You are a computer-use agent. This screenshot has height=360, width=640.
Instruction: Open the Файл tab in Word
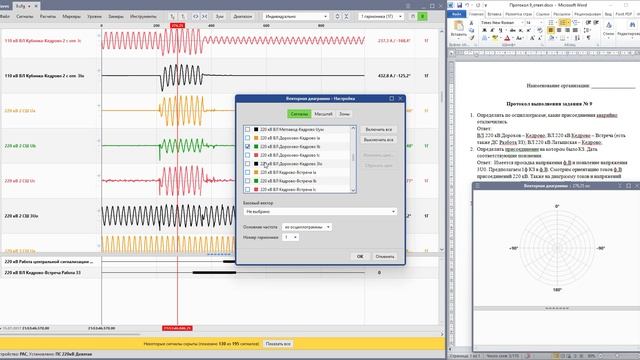click(x=456, y=14)
